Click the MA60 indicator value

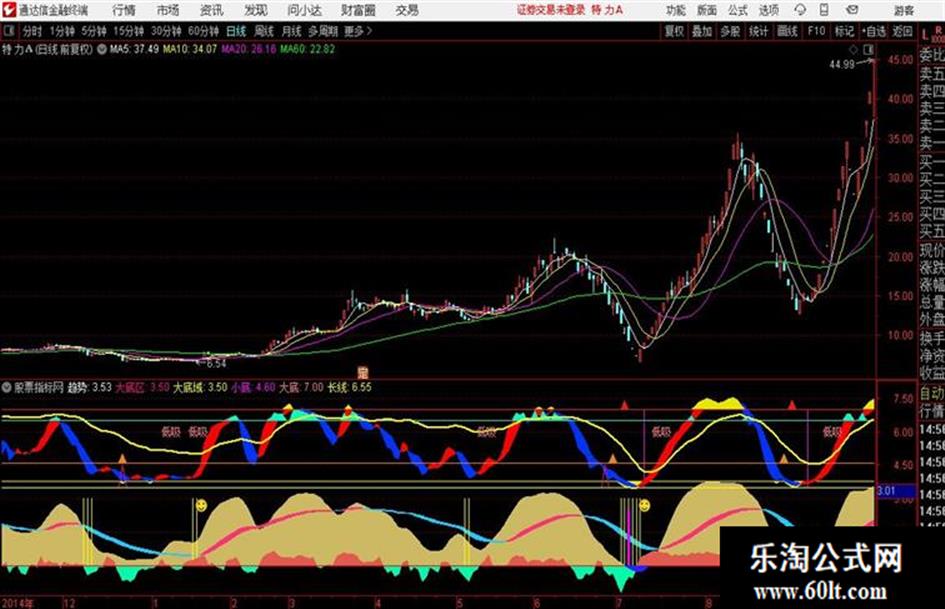point(307,49)
